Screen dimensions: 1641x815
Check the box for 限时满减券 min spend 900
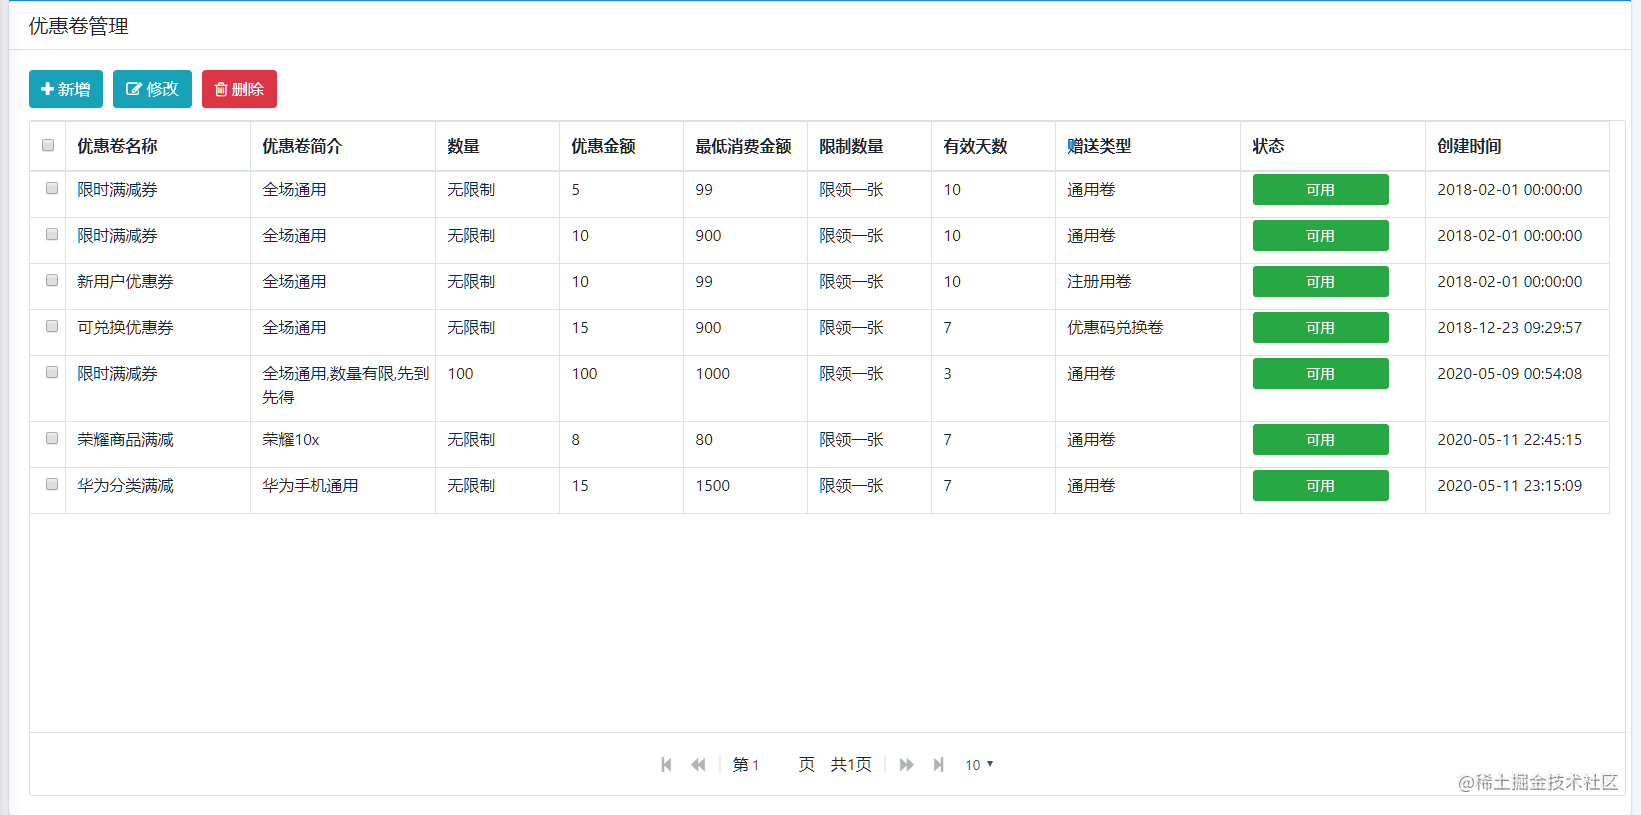click(x=52, y=234)
